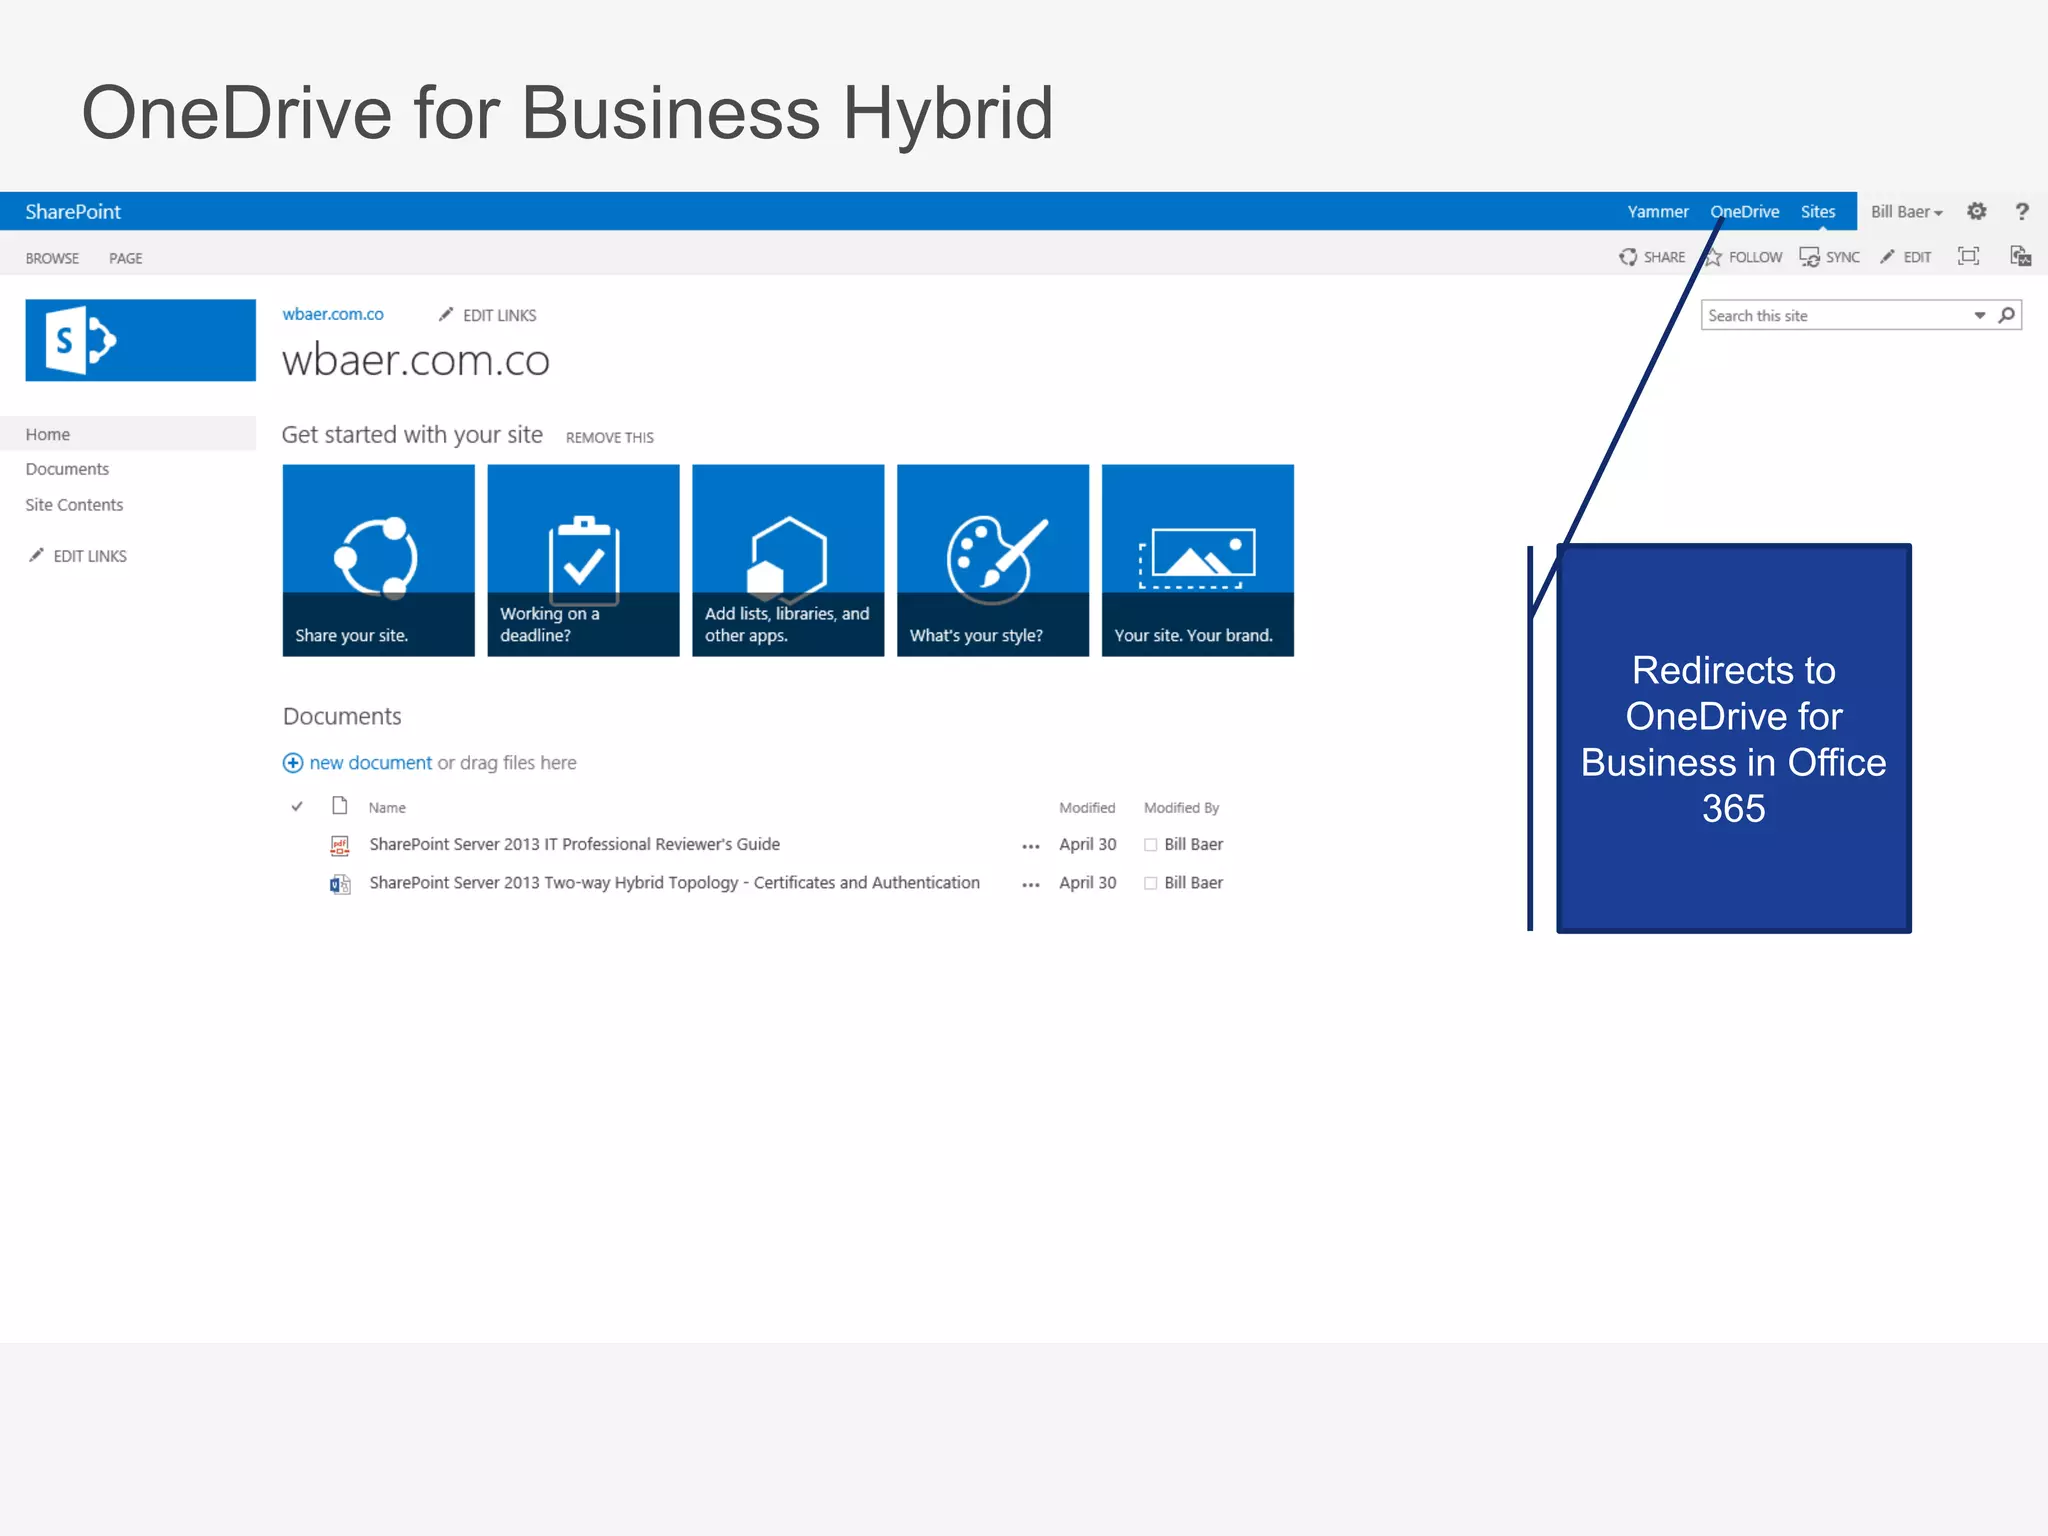Toggle focus on content icon

1968,256
